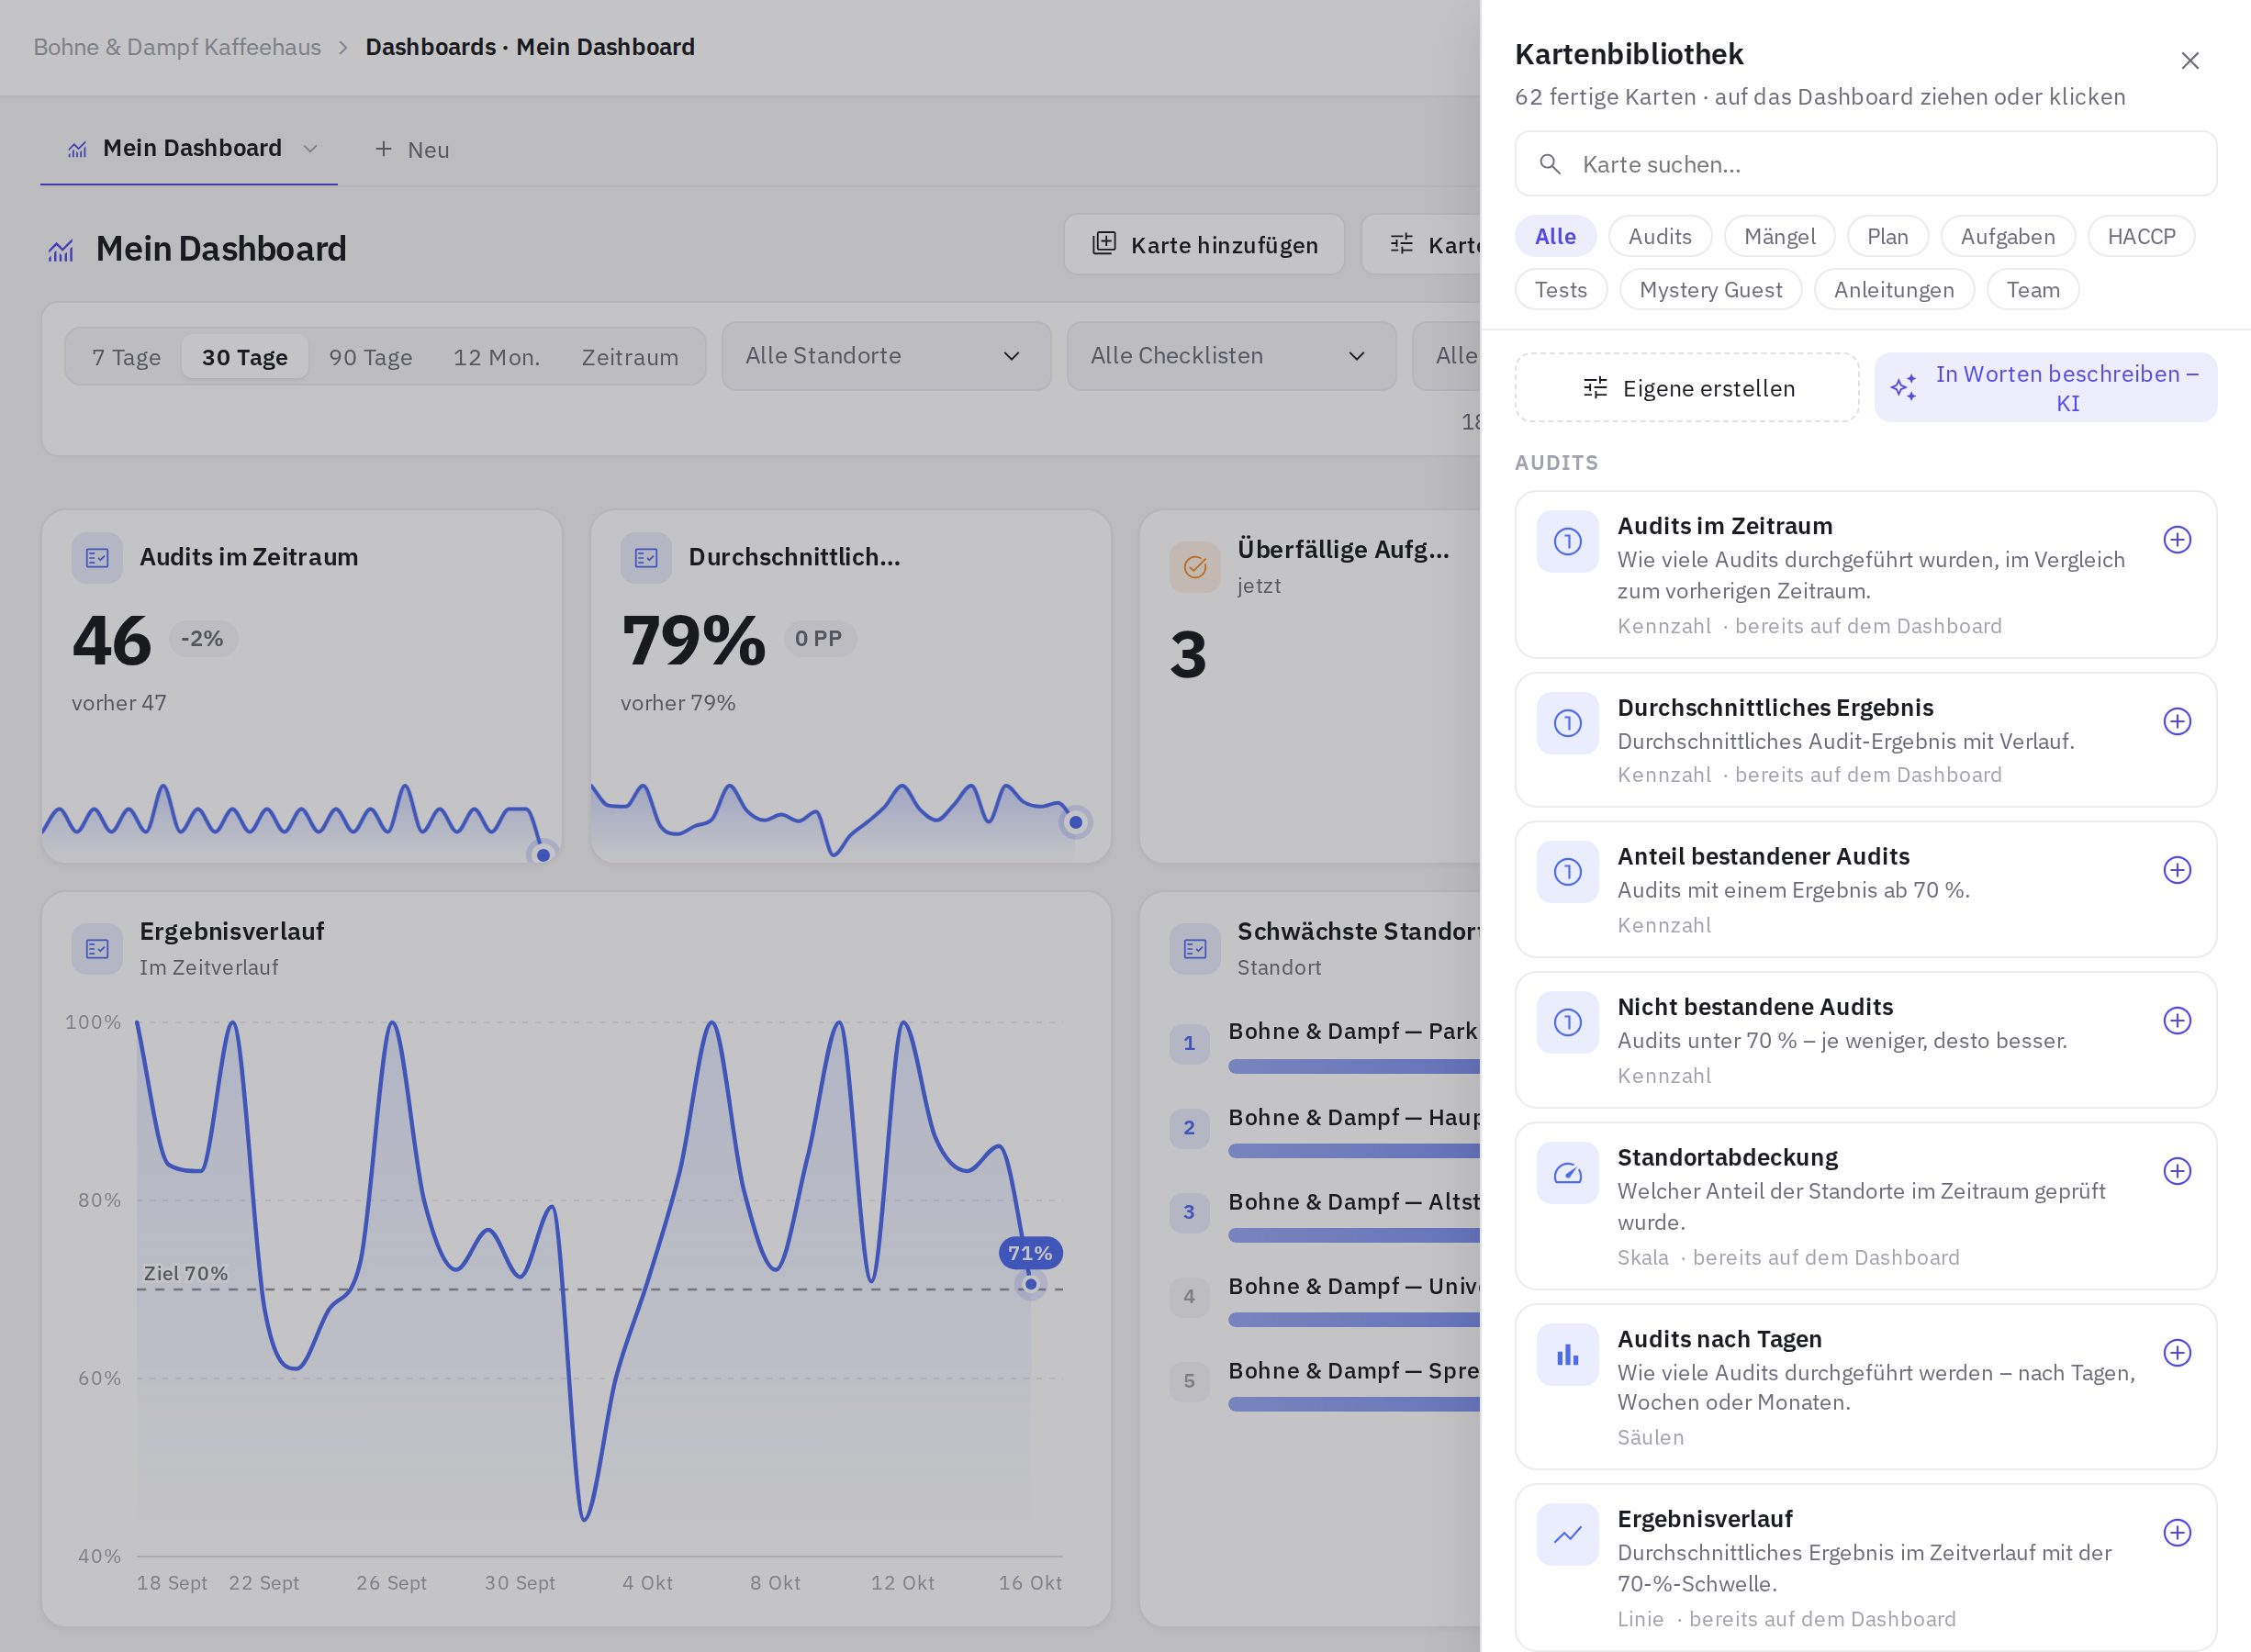
Task: Click Eigene erstellen button
Action: click(x=1687, y=388)
